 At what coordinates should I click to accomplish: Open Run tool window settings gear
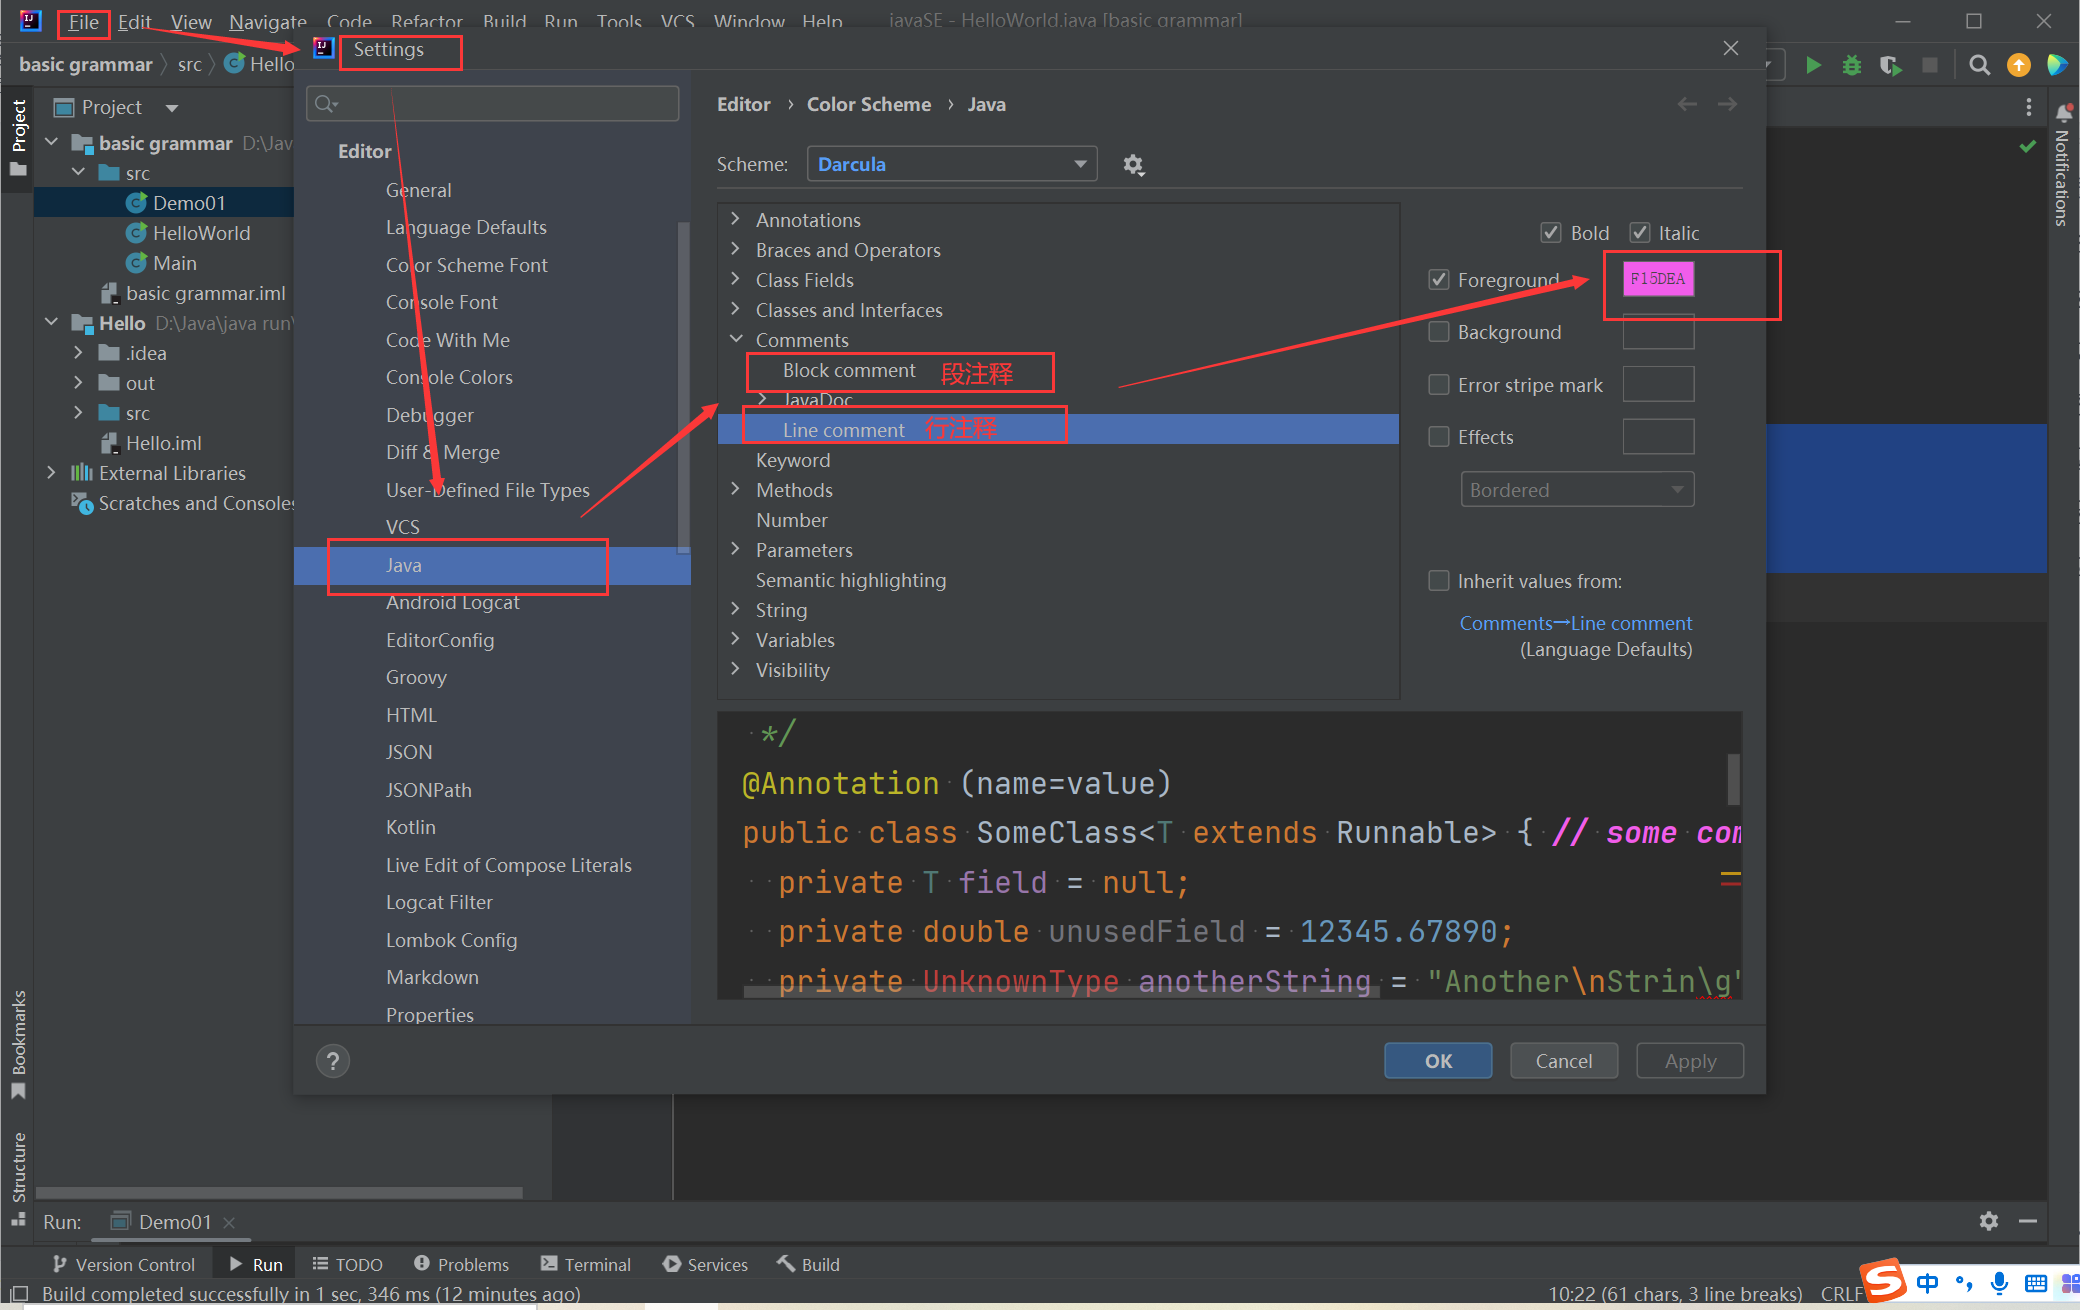tap(1988, 1221)
